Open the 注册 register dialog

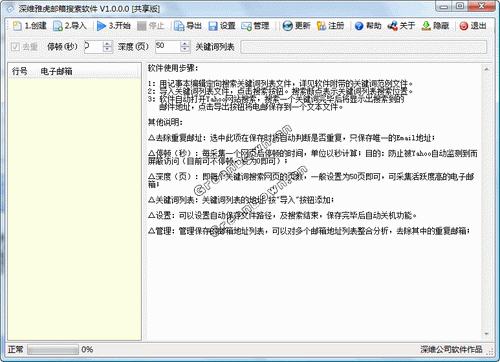click(321, 26)
